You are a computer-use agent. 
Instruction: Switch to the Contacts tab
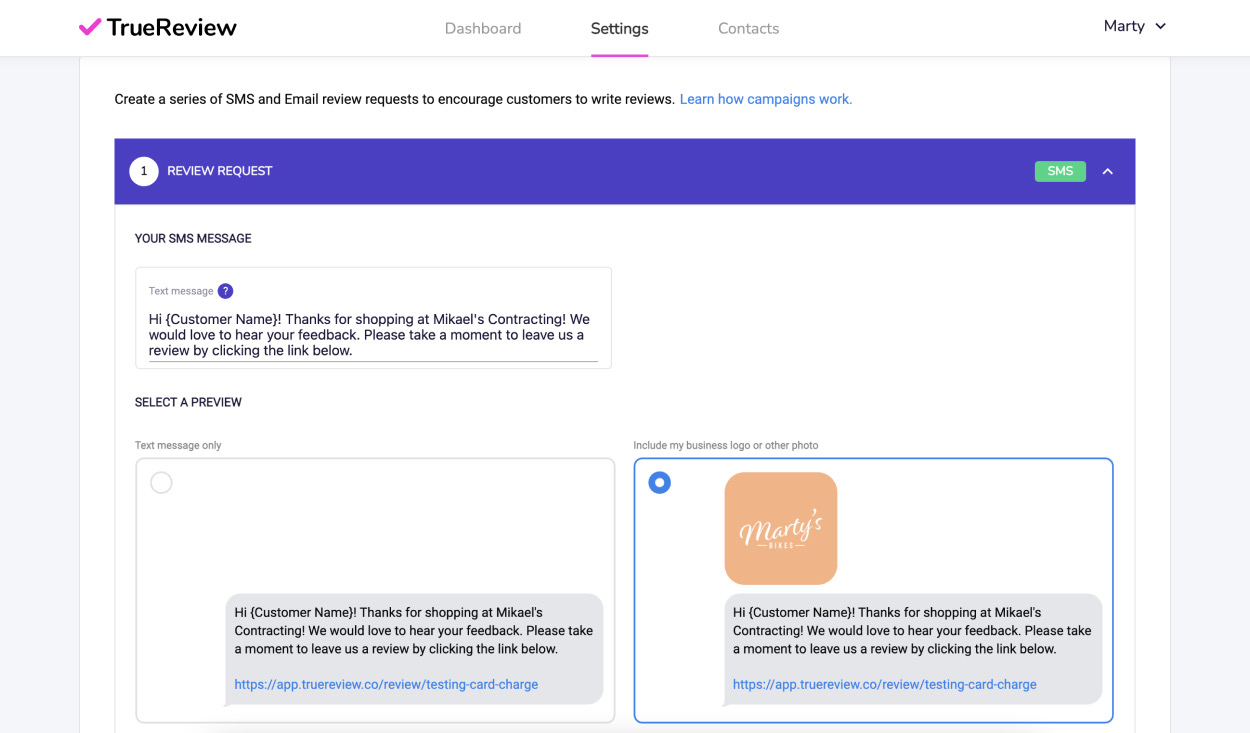pos(748,28)
